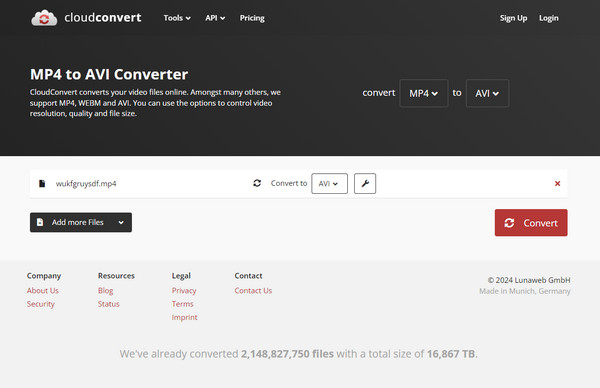
Task: Open Status link in Resources
Action: tap(109, 304)
